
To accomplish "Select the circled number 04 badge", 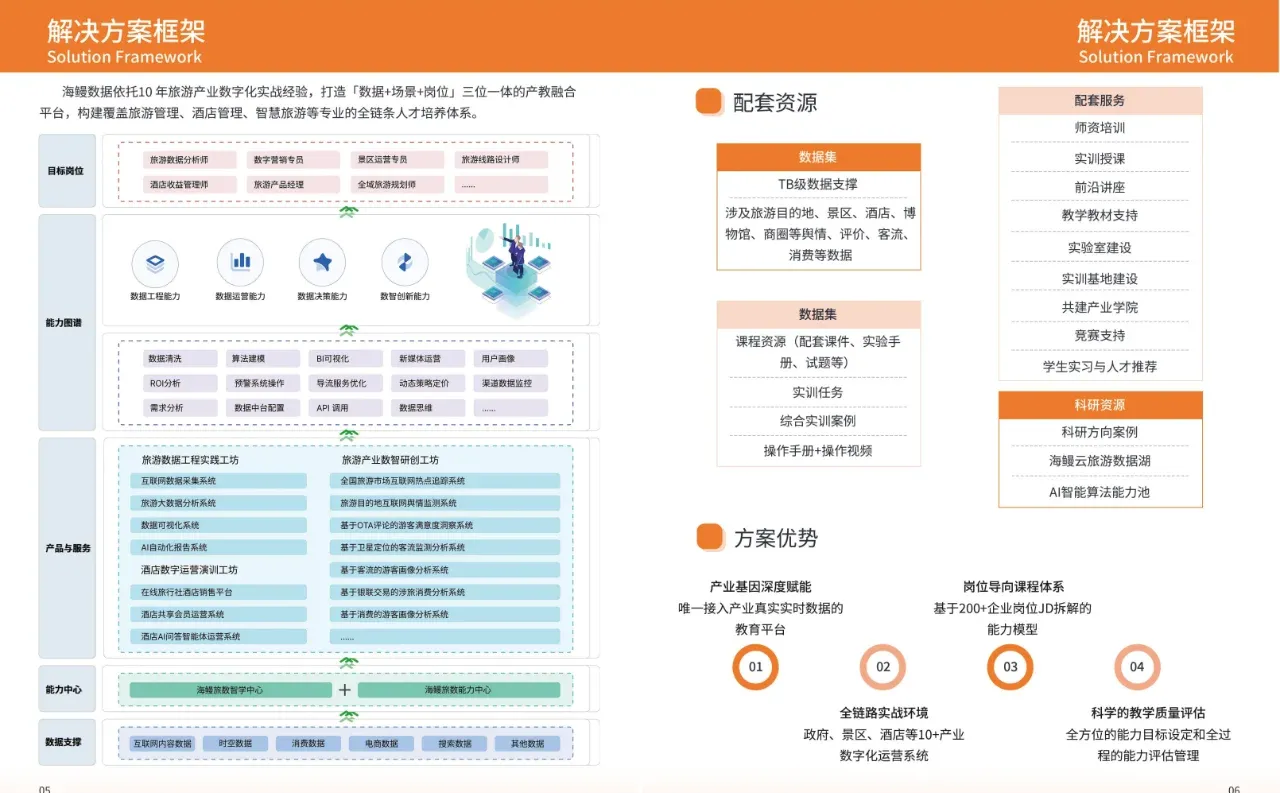I will click(1137, 667).
